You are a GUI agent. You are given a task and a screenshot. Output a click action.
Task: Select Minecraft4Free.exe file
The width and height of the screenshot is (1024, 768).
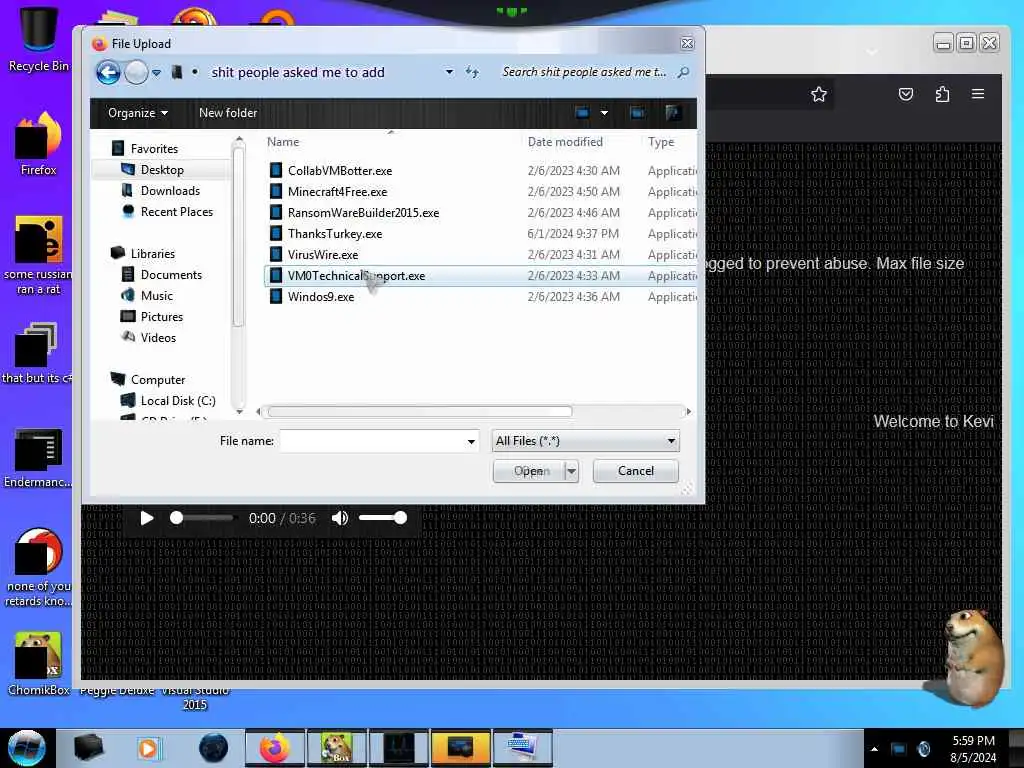pyautogui.click(x=337, y=191)
